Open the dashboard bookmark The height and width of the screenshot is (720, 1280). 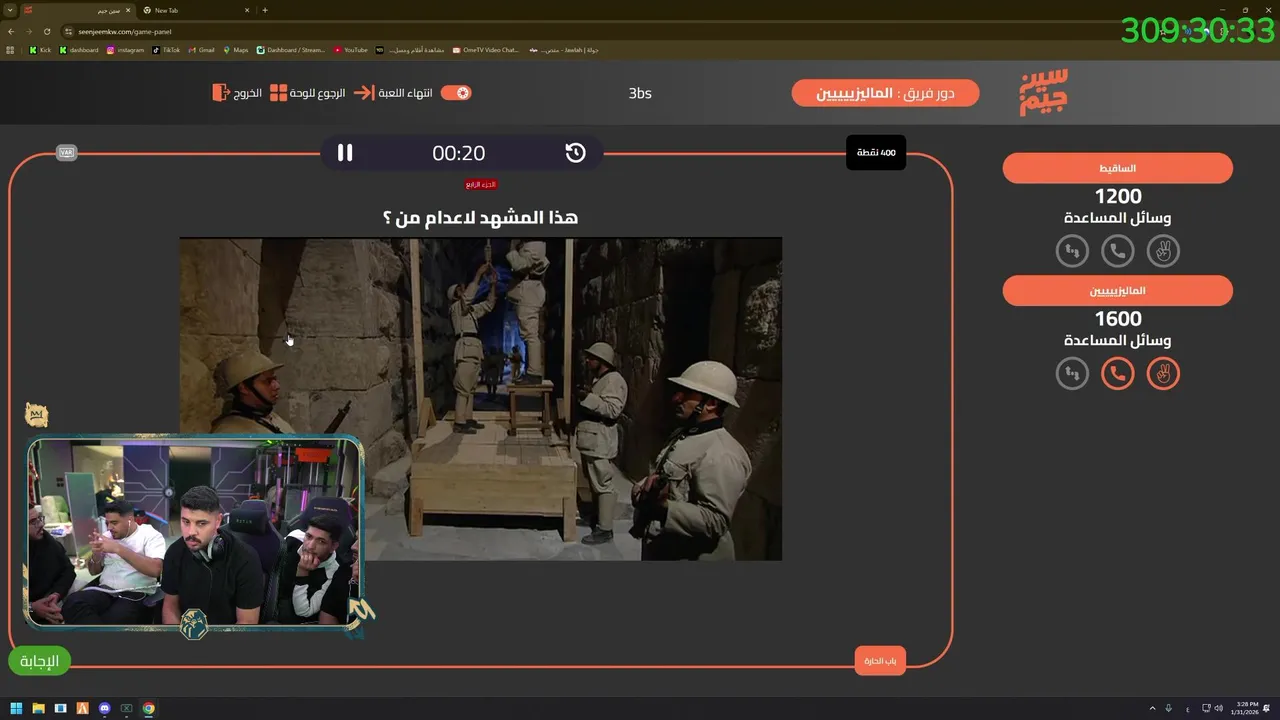[x=79, y=50]
